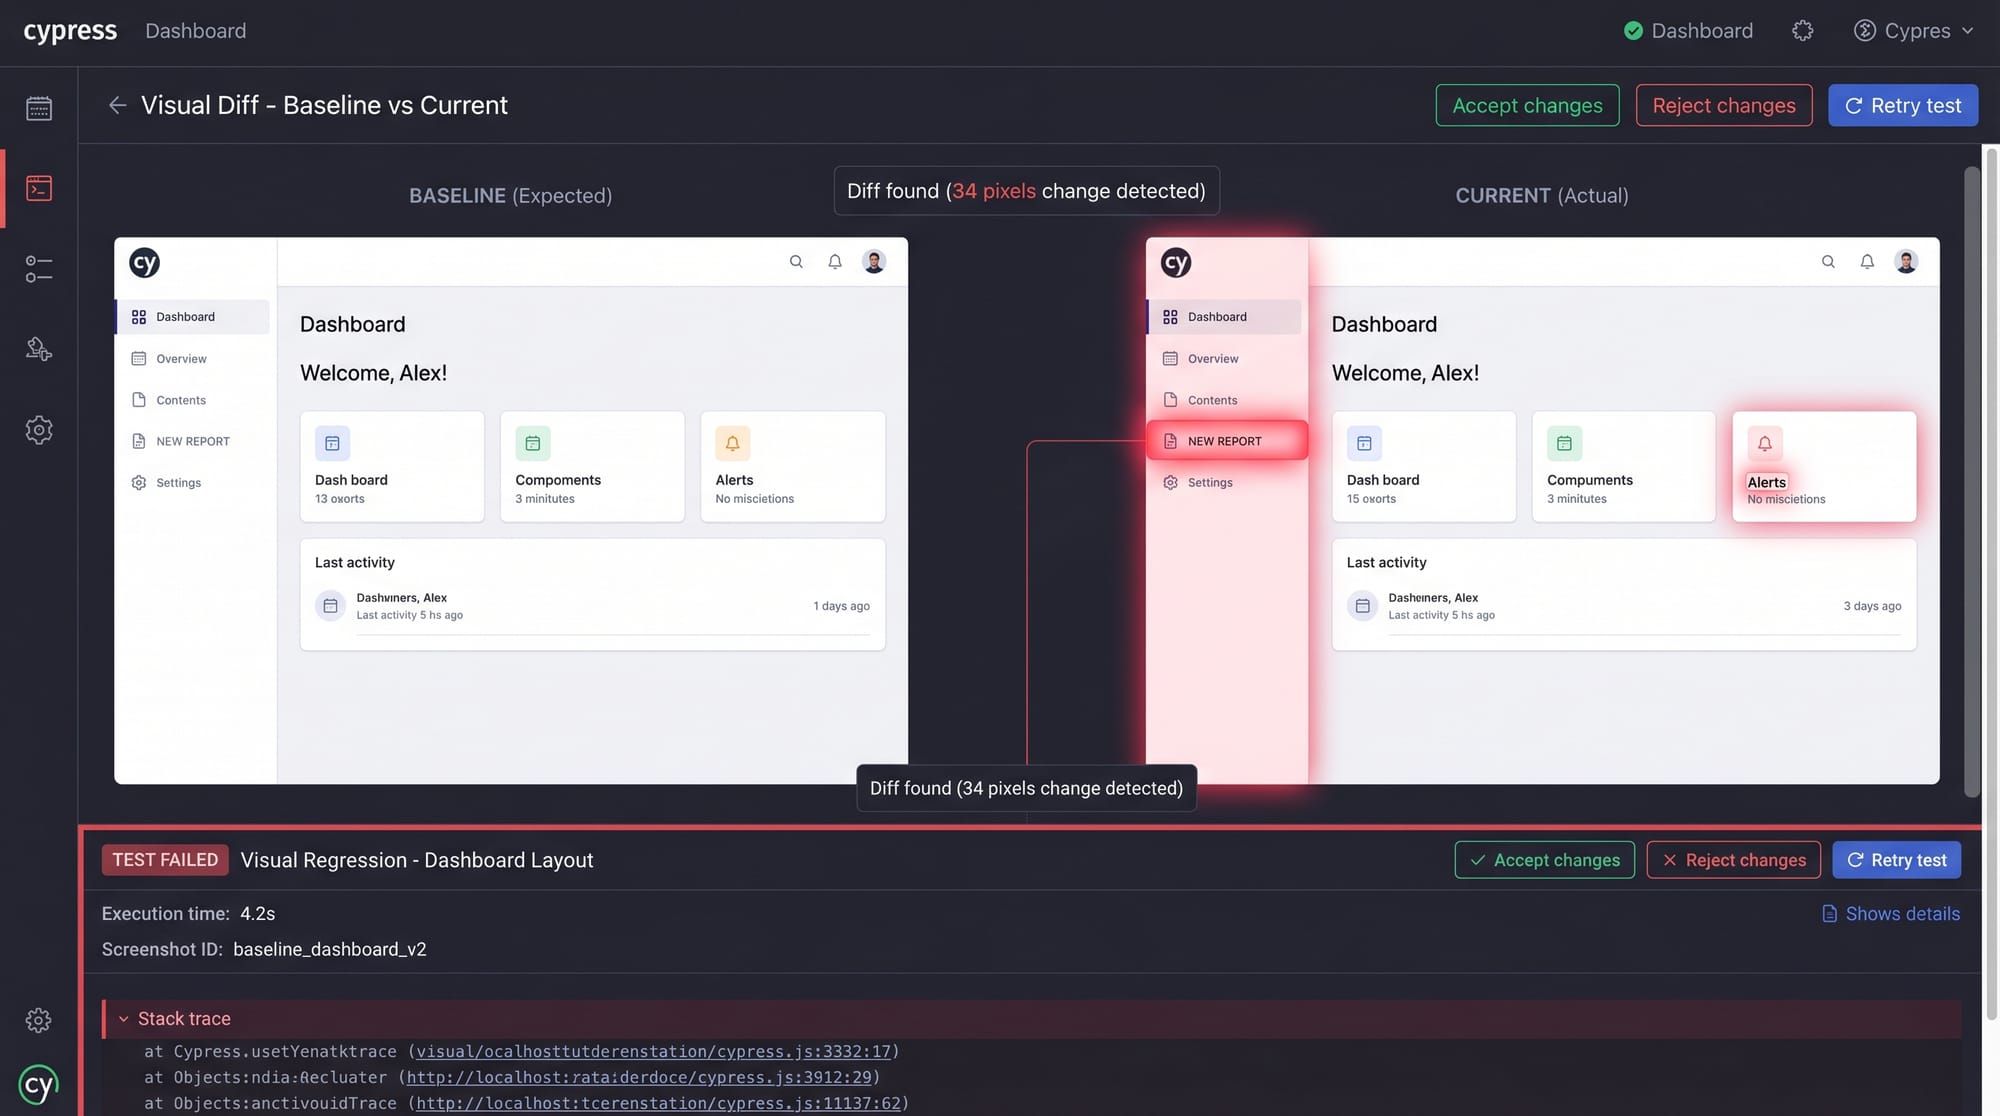Screen dimensions: 2000x1116
Task: Open the user settings sidebar icon
Action: pyautogui.click(x=39, y=349)
